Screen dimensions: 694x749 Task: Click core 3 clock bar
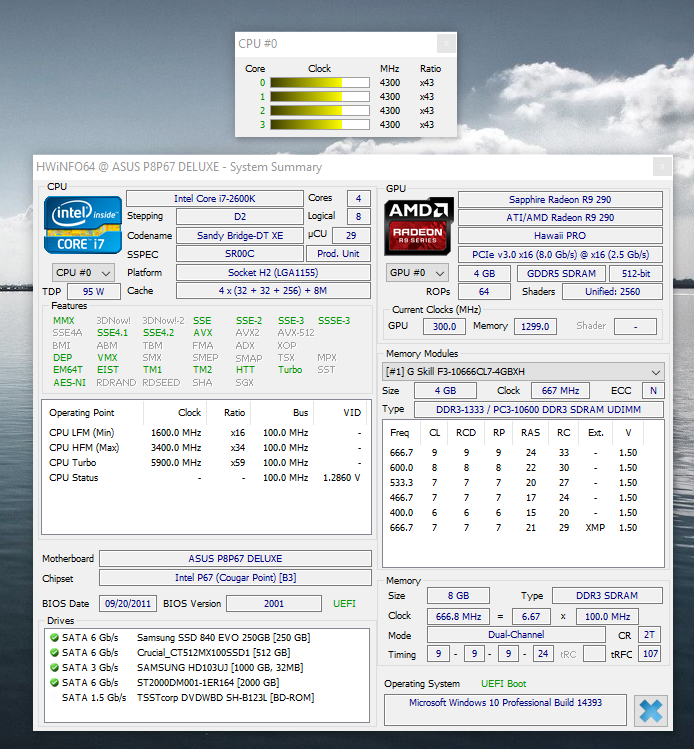click(320, 125)
